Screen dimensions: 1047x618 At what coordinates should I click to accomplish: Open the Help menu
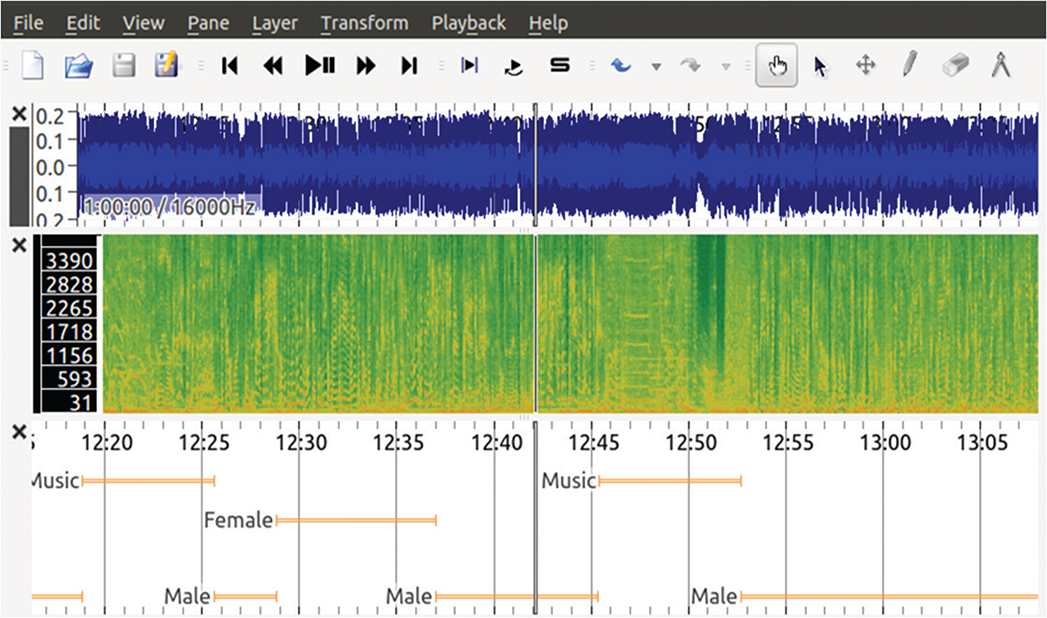[x=548, y=23]
